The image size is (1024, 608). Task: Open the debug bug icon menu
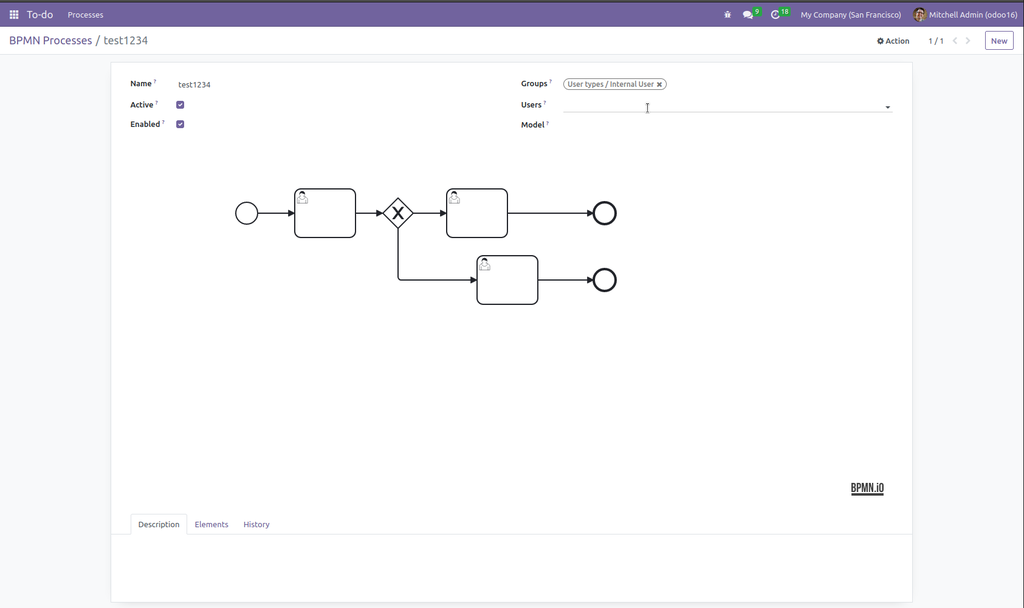(x=728, y=14)
